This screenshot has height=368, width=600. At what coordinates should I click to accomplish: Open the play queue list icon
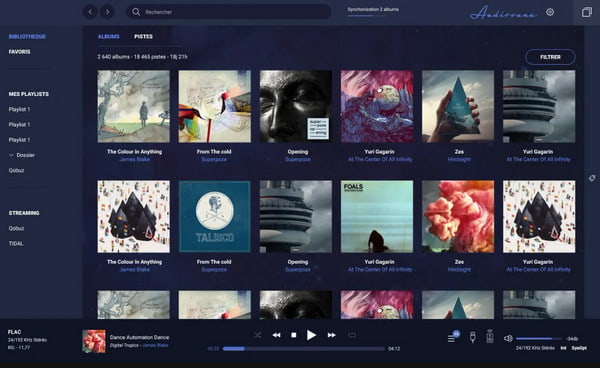[452, 339]
